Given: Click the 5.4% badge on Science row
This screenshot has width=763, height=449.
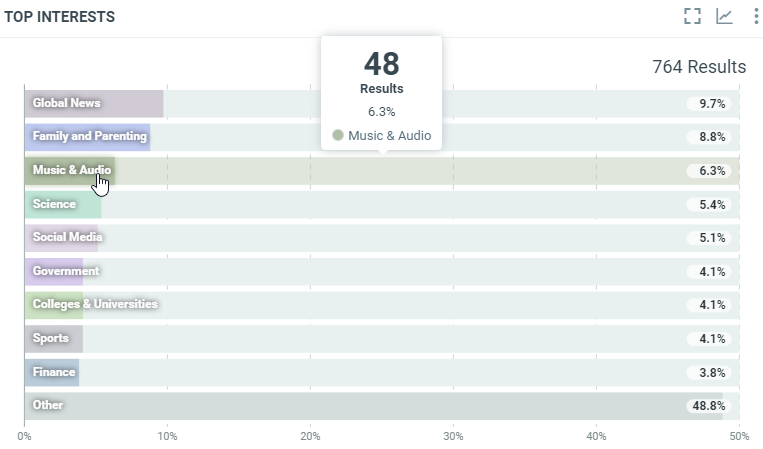Looking at the screenshot, I should [x=712, y=205].
